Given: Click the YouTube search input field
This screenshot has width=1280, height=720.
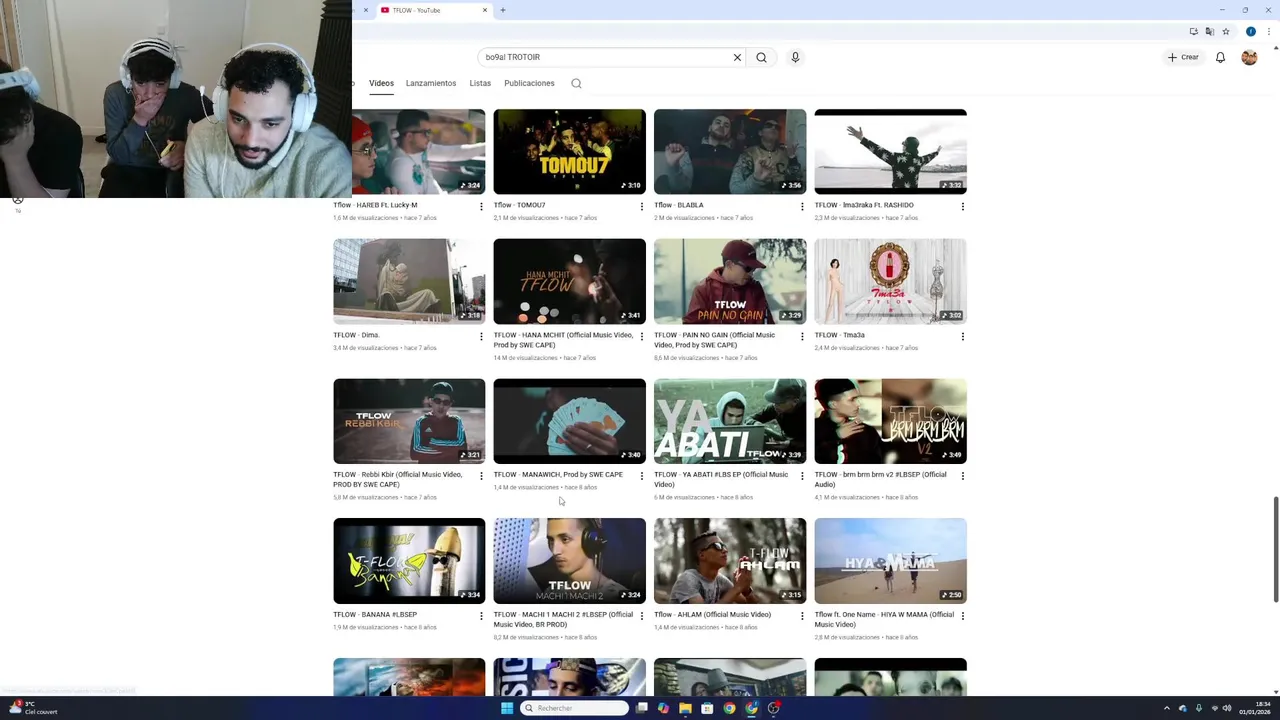Looking at the screenshot, I should click(x=605, y=57).
